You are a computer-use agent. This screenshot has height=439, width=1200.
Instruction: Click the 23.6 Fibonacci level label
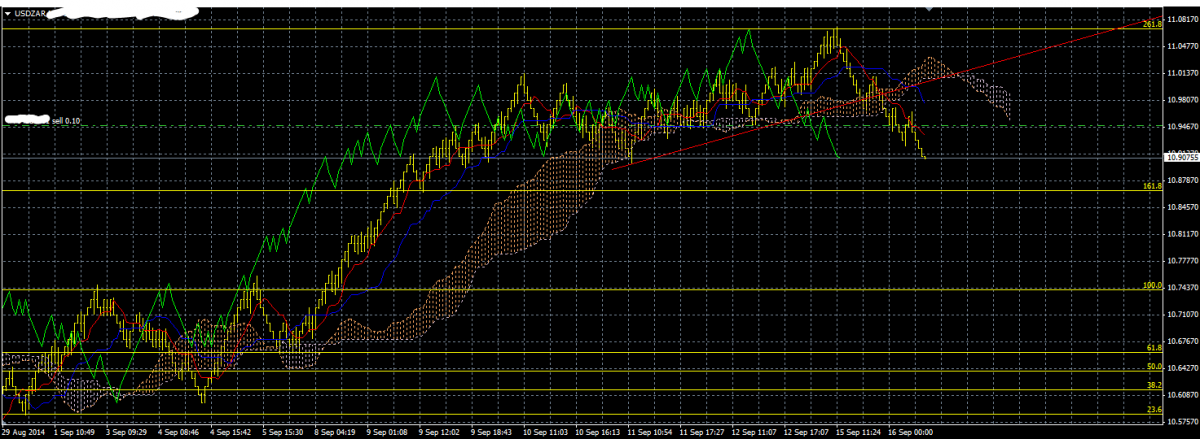[x=1154, y=409]
